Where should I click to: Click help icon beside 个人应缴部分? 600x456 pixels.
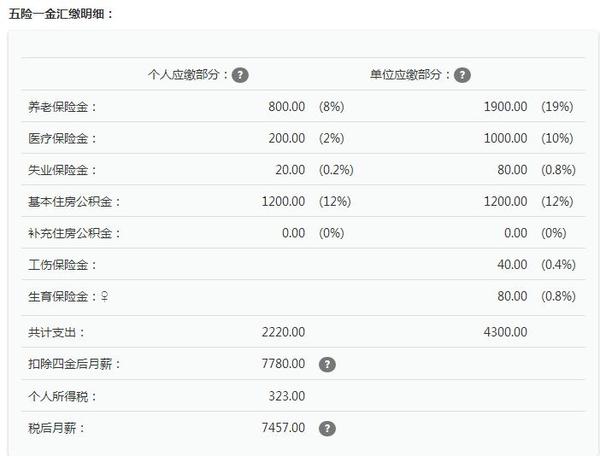pyautogui.click(x=240, y=75)
